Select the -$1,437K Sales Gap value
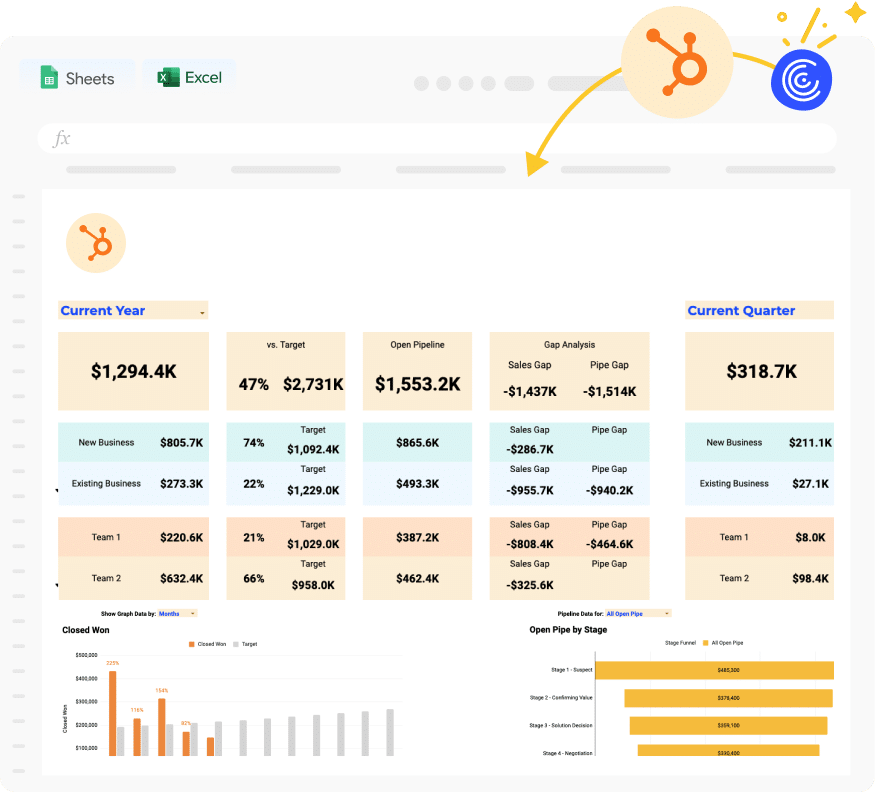875x793 pixels. 530,391
